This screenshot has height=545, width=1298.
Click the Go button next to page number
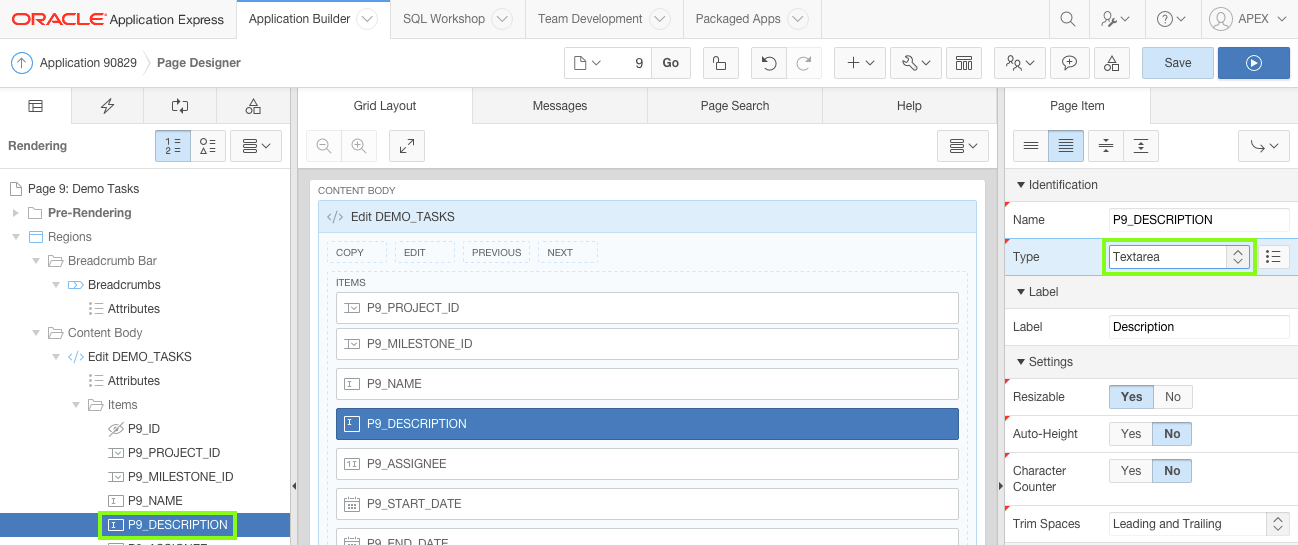pyautogui.click(x=671, y=63)
